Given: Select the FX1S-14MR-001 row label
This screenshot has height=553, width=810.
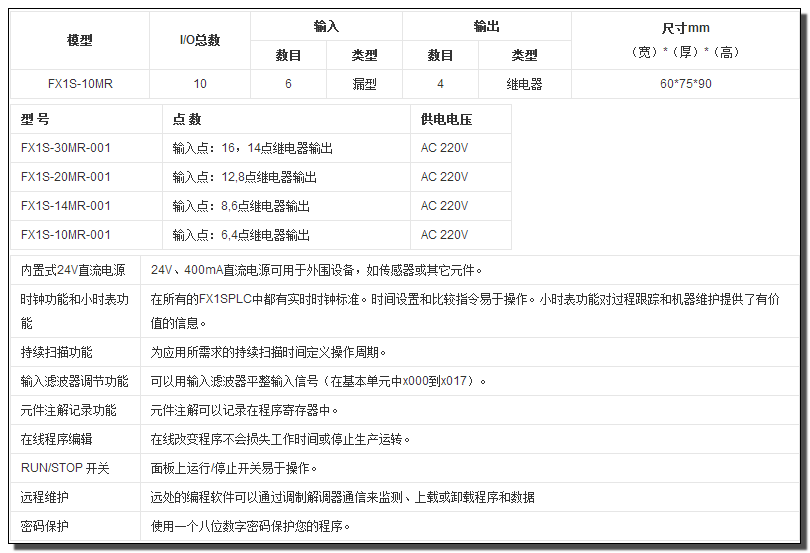Looking at the screenshot, I should point(66,206).
